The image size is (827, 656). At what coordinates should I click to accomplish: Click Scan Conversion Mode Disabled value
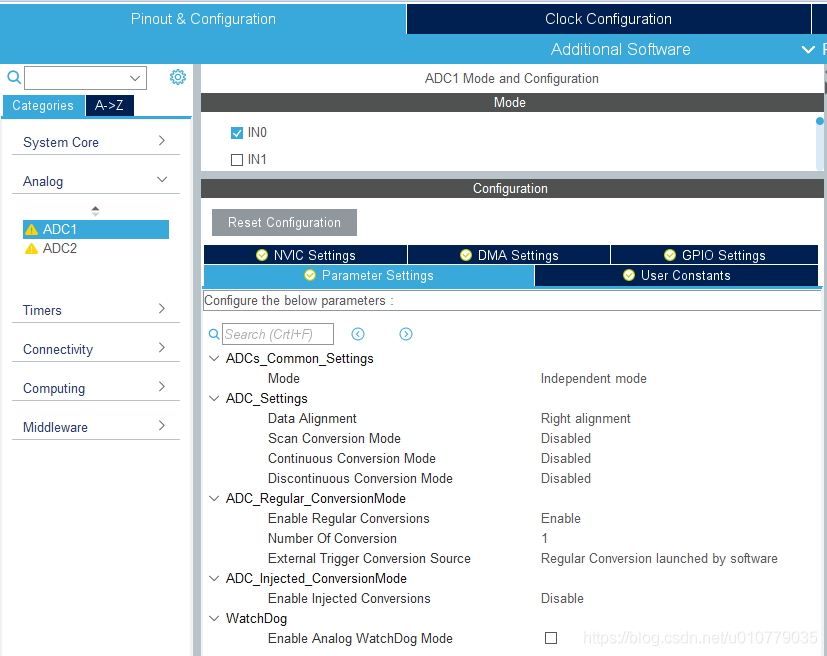(565, 439)
